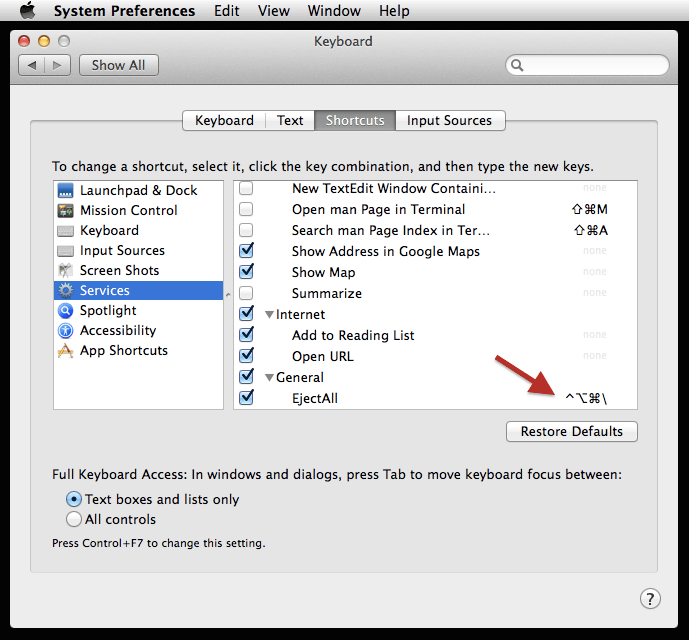Go back with the left arrow button
Image resolution: width=689 pixels, height=640 pixels.
(x=32, y=65)
